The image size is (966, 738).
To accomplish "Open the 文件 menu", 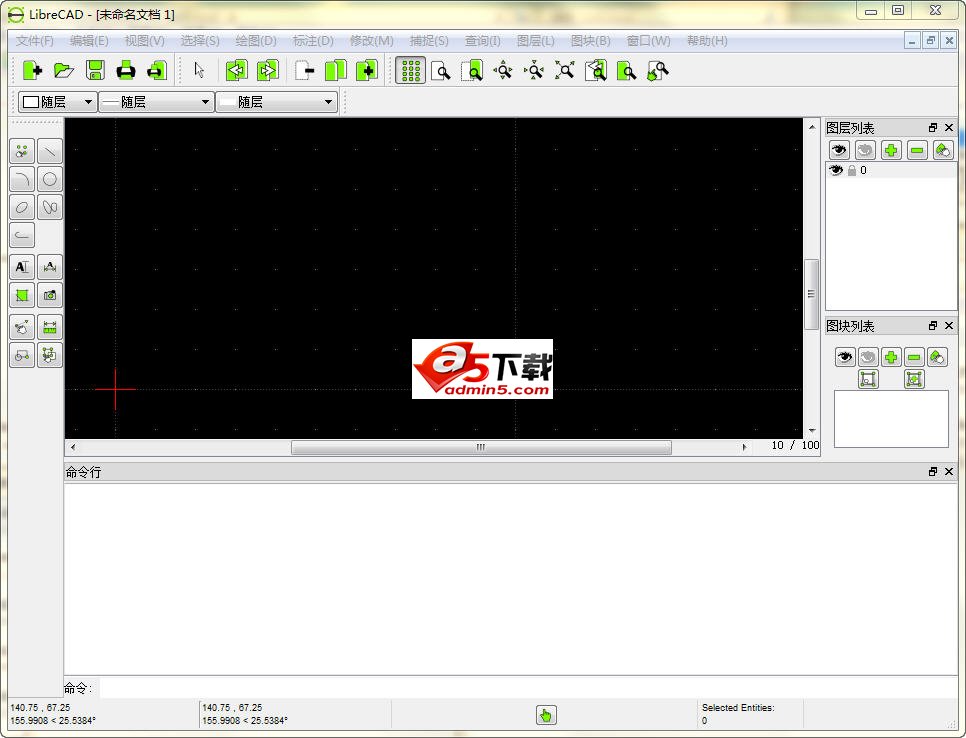I will (x=34, y=41).
